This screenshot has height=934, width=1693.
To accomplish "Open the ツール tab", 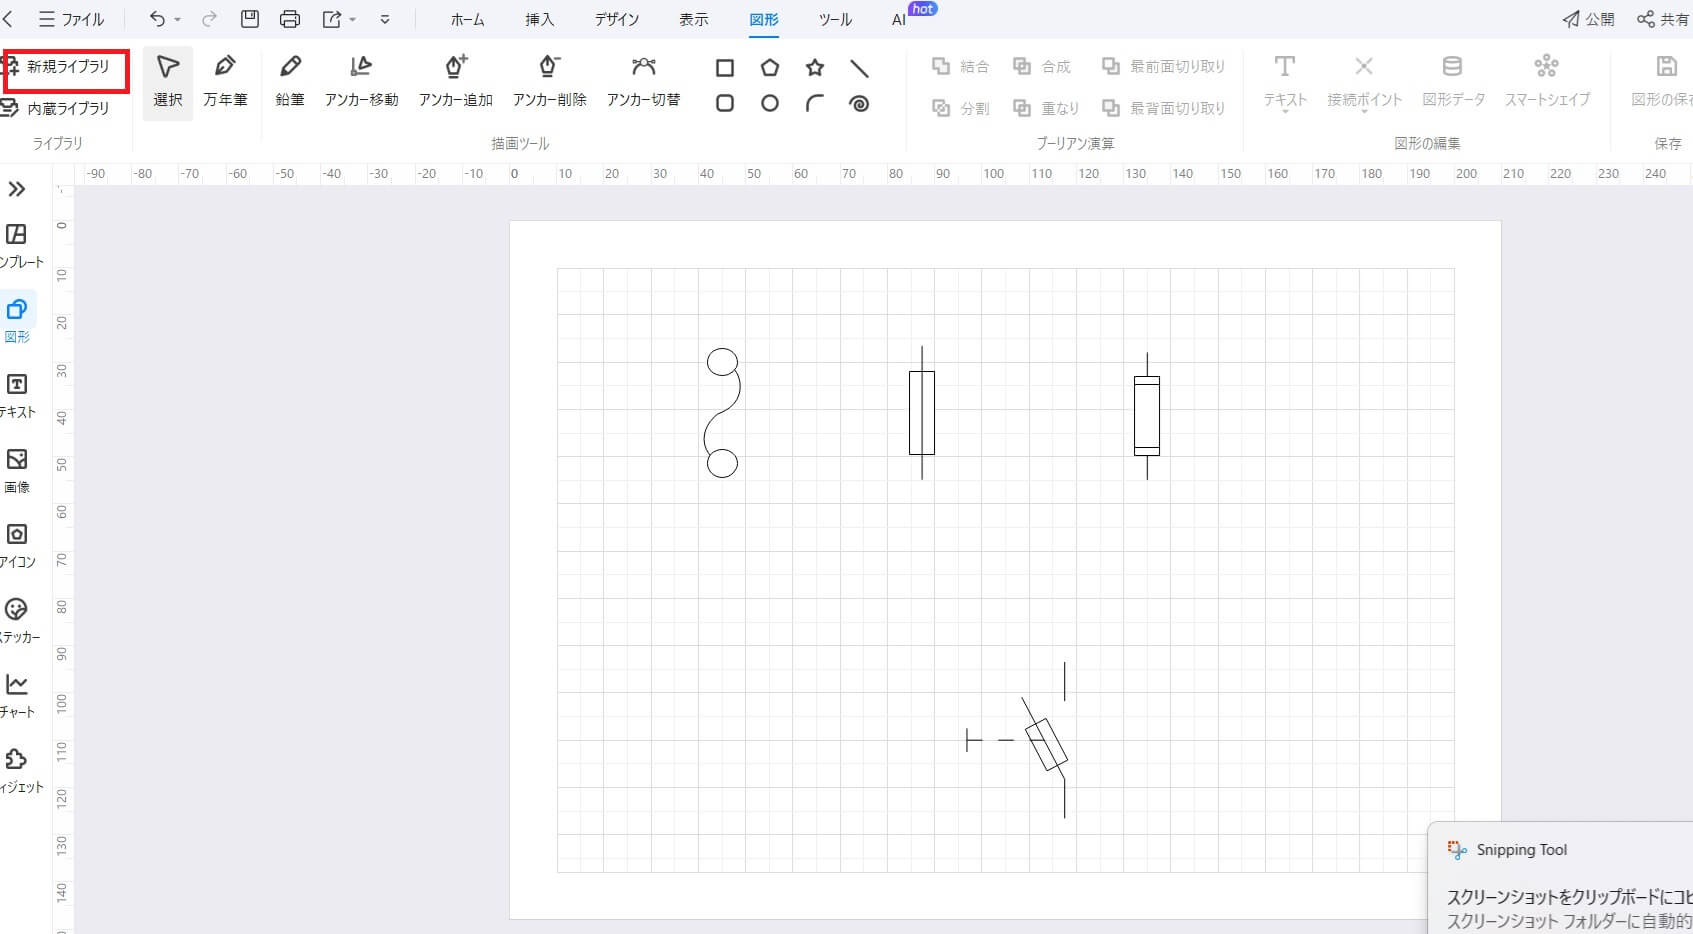I will pyautogui.click(x=835, y=19).
